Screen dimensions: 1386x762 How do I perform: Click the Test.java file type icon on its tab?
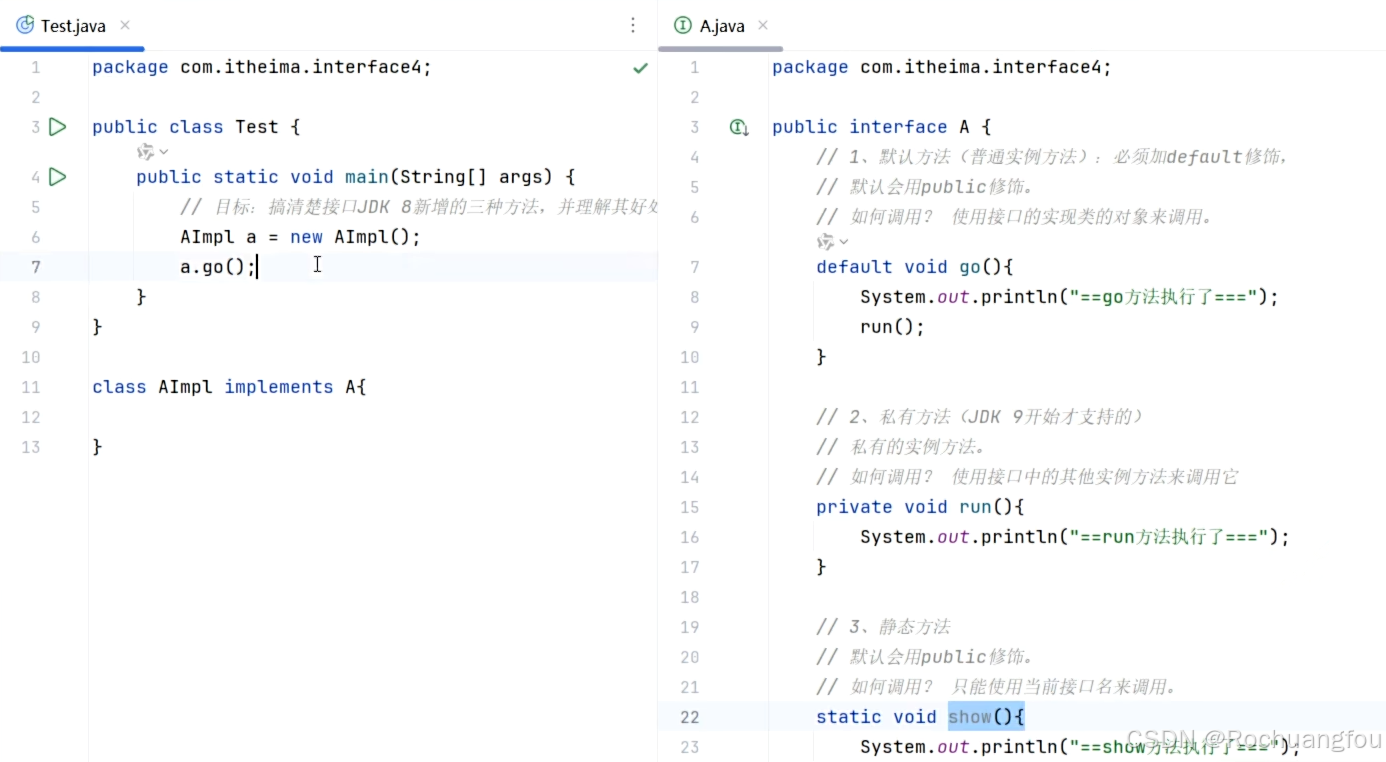coord(25,25)
